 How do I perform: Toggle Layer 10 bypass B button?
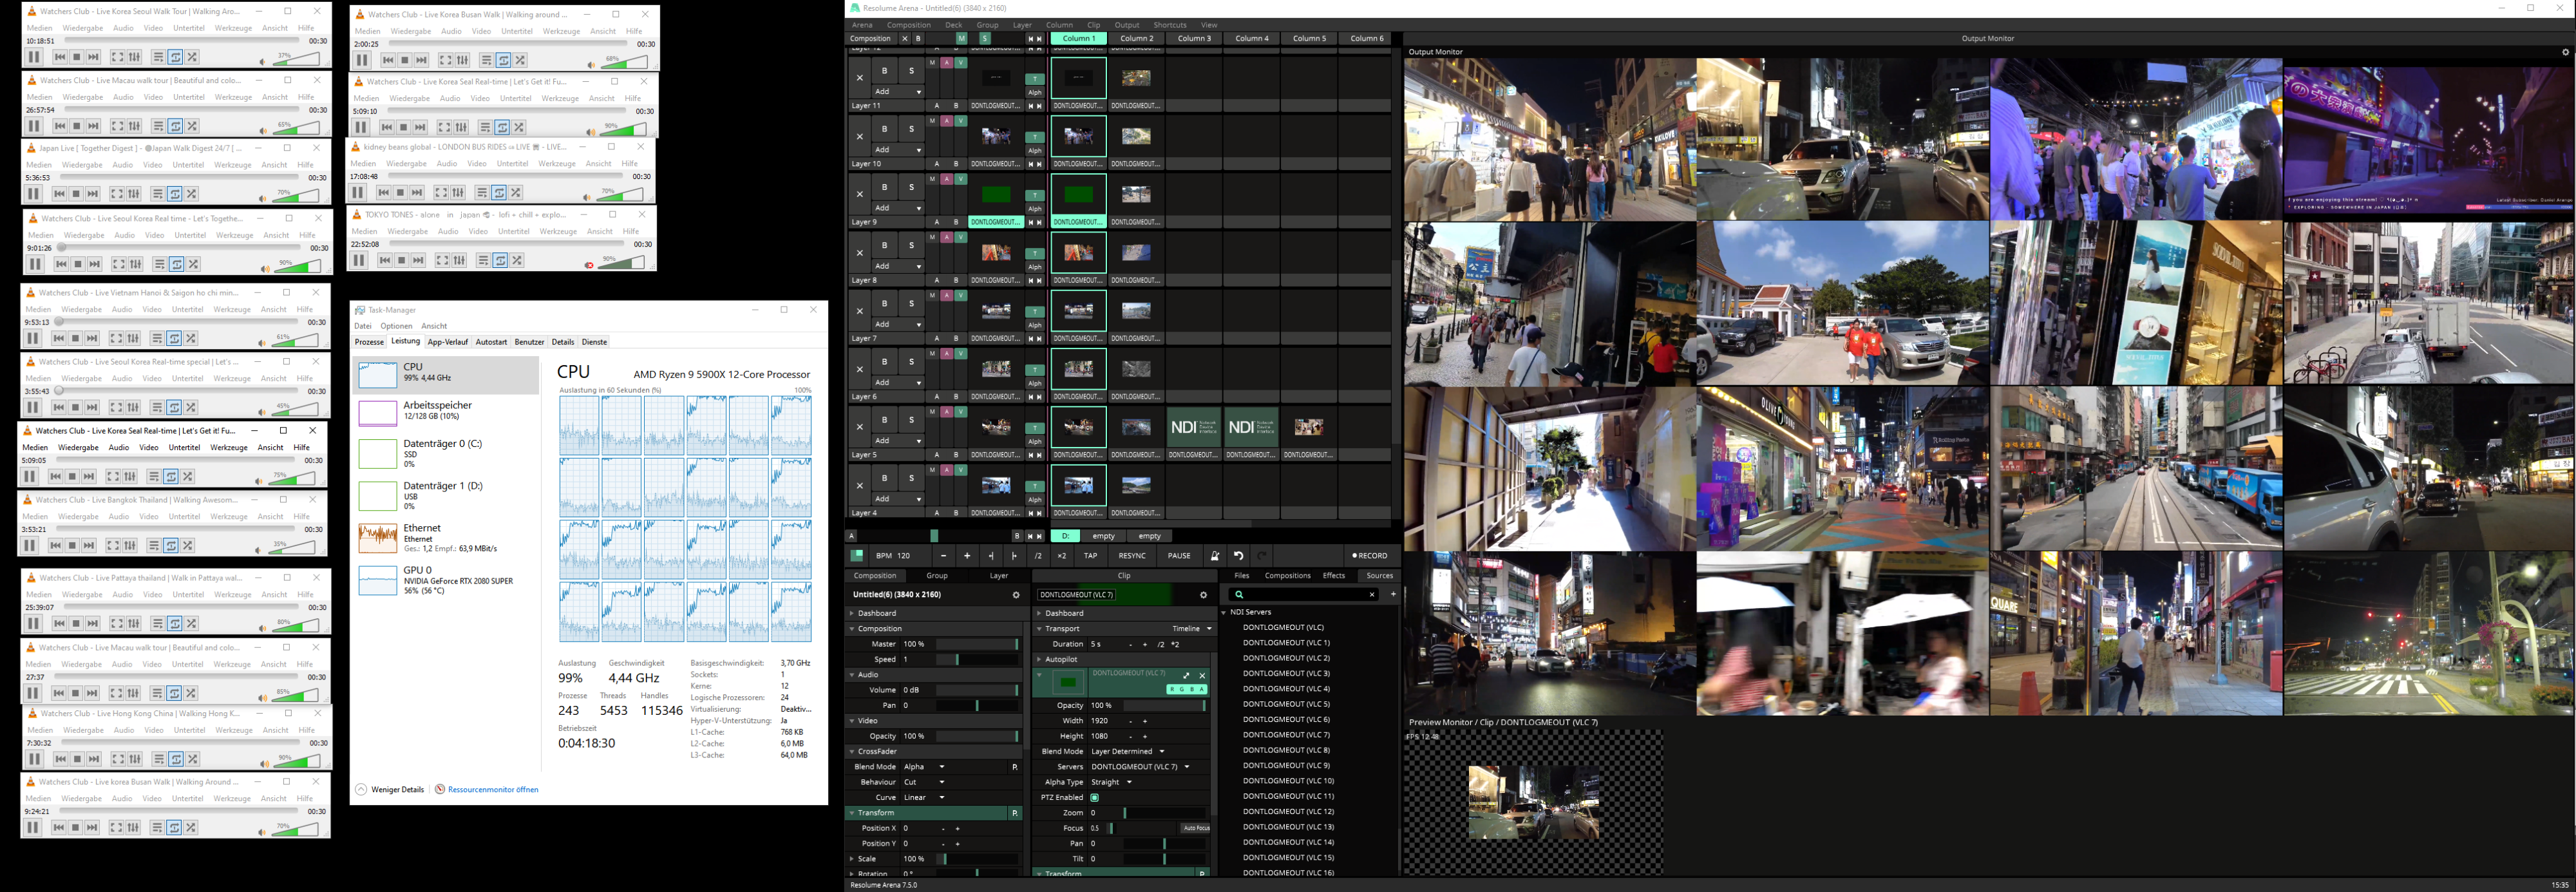[x=884, y=129]
